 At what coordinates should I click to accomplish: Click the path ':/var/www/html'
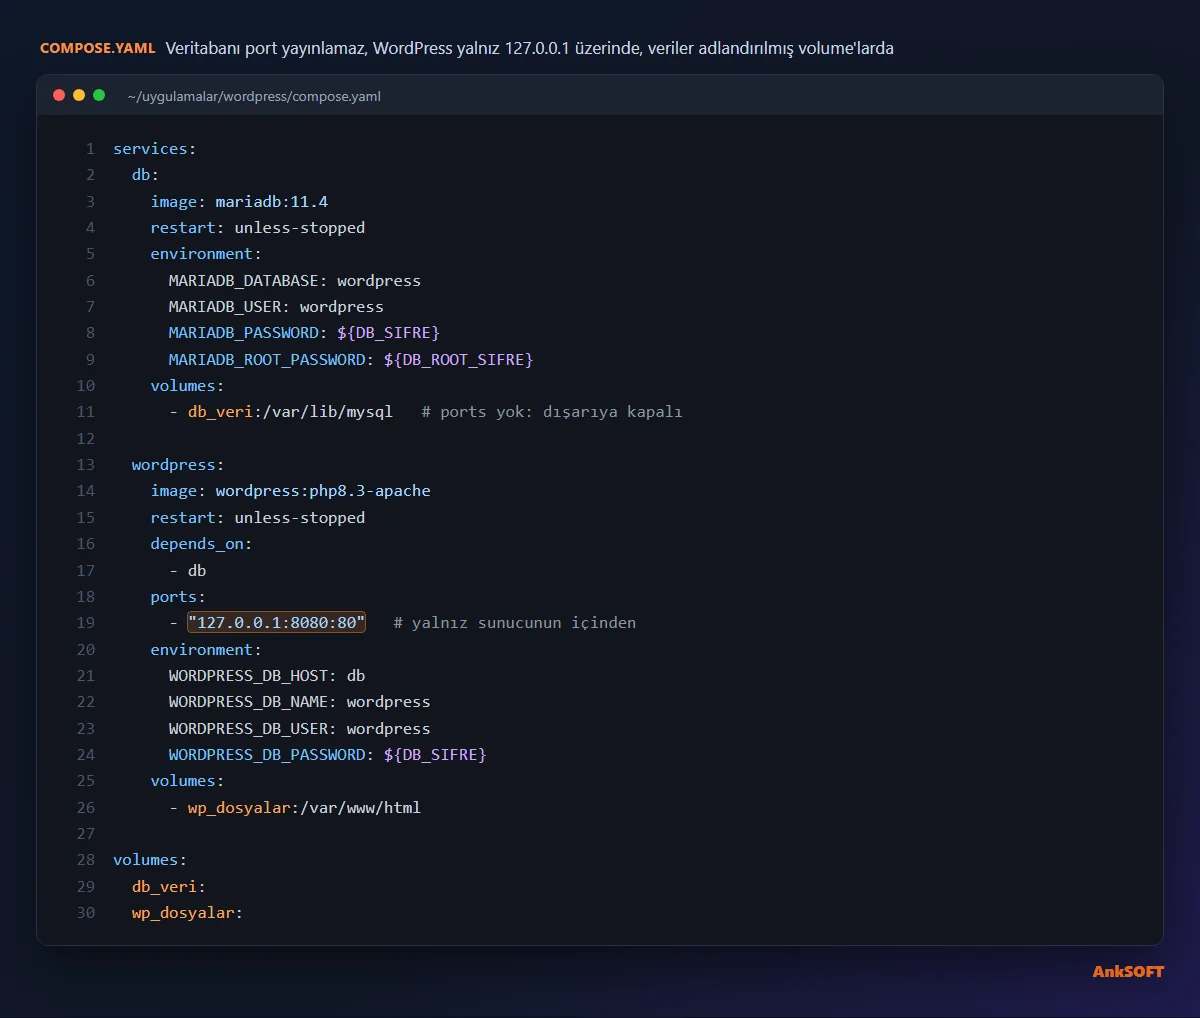click(356, 808)
